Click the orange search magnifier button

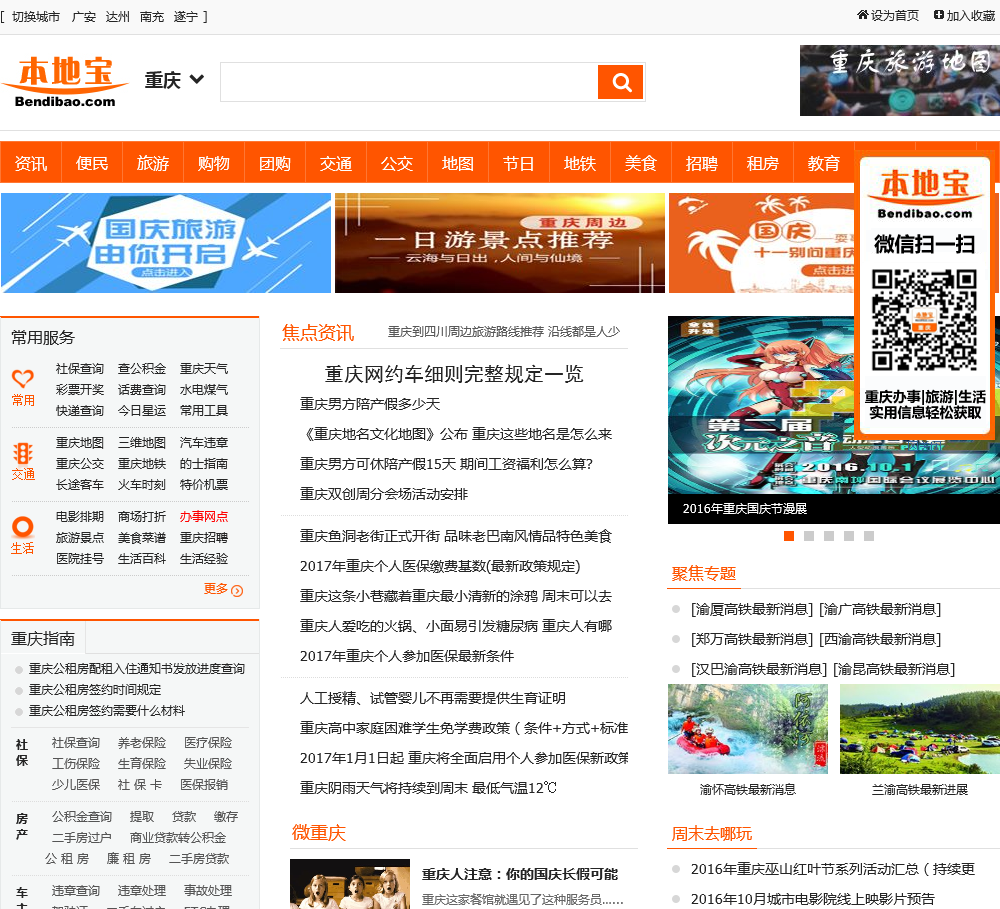click(x=620, y=82)
